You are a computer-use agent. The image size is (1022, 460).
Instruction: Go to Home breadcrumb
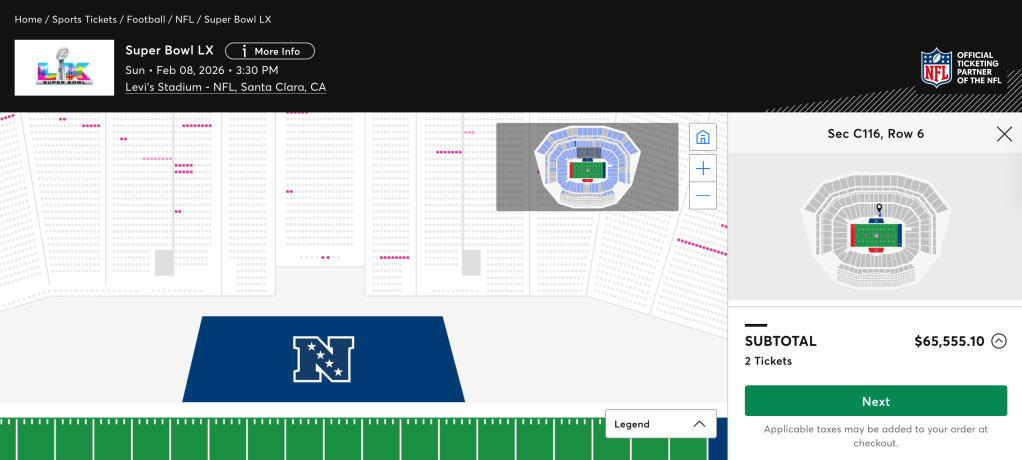pyautogui.click(x=28, y=19)
